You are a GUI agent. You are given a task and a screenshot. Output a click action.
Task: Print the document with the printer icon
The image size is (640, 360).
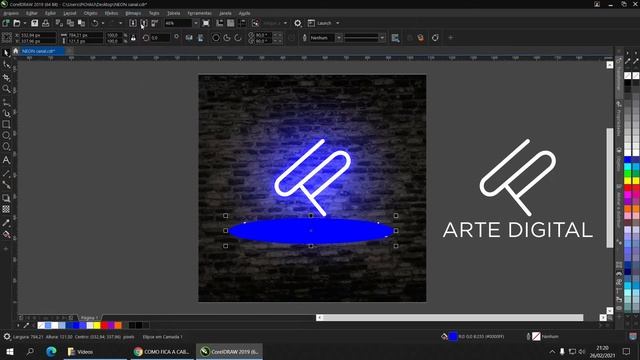click(x=46, y=23)
